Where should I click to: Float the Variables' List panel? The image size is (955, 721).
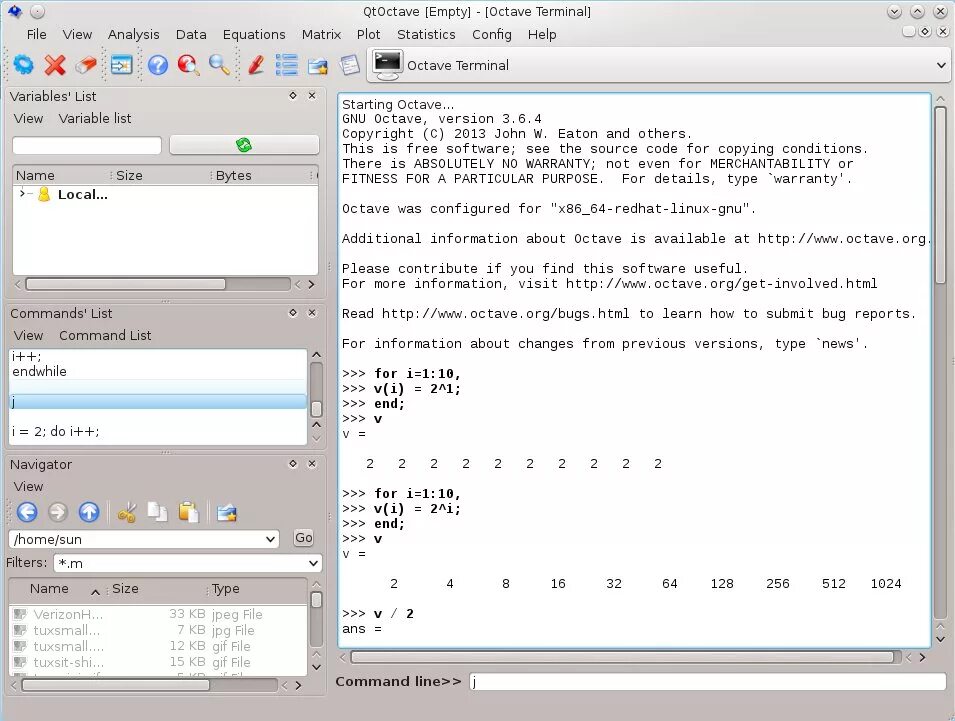293,96
